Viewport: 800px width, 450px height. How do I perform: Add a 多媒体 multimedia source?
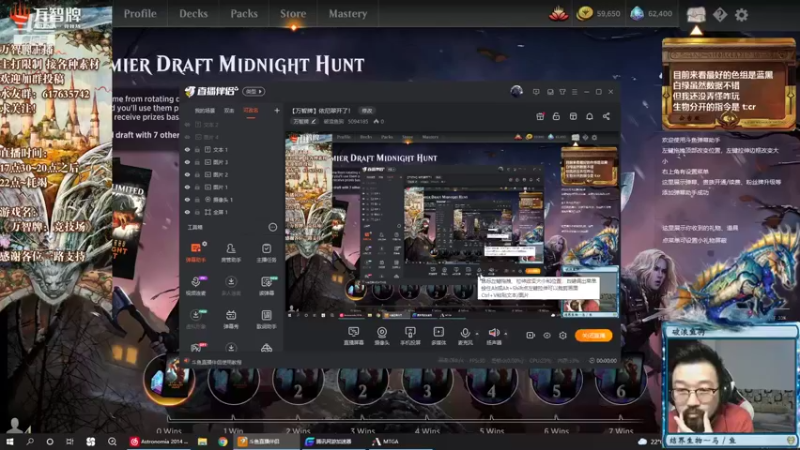click(438, 336)
